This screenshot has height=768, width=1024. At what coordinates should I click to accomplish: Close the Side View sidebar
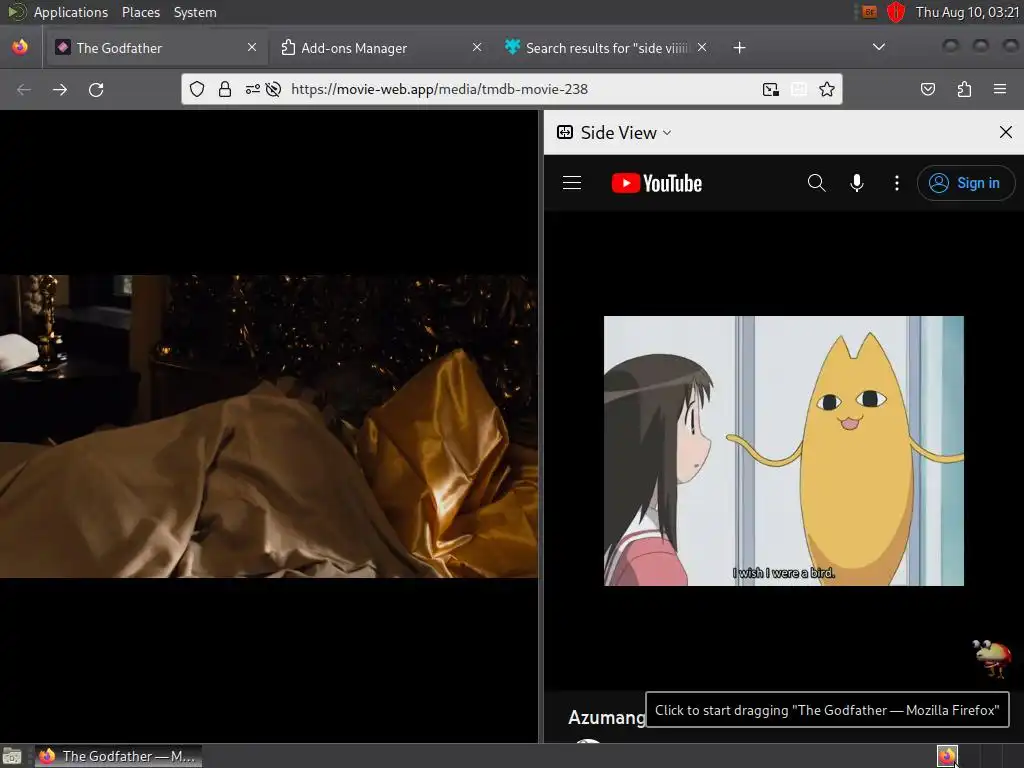pos(1006,133)
